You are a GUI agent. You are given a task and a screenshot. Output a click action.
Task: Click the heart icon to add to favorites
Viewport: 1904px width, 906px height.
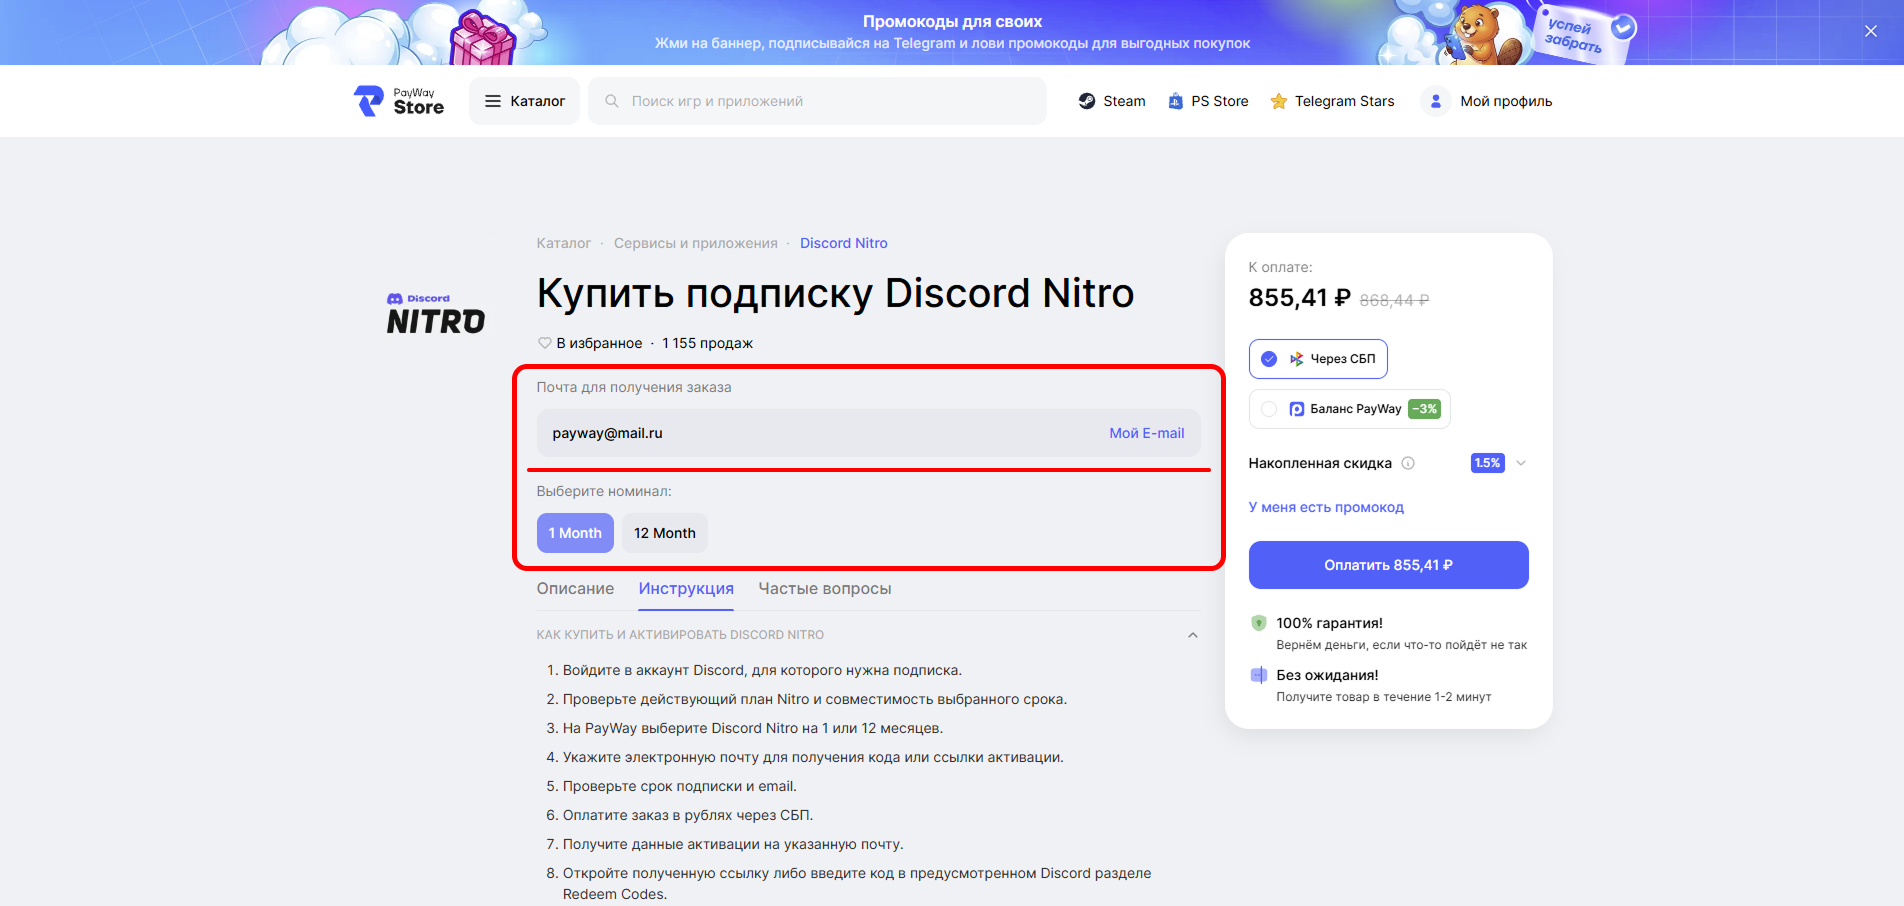[545, 343]
